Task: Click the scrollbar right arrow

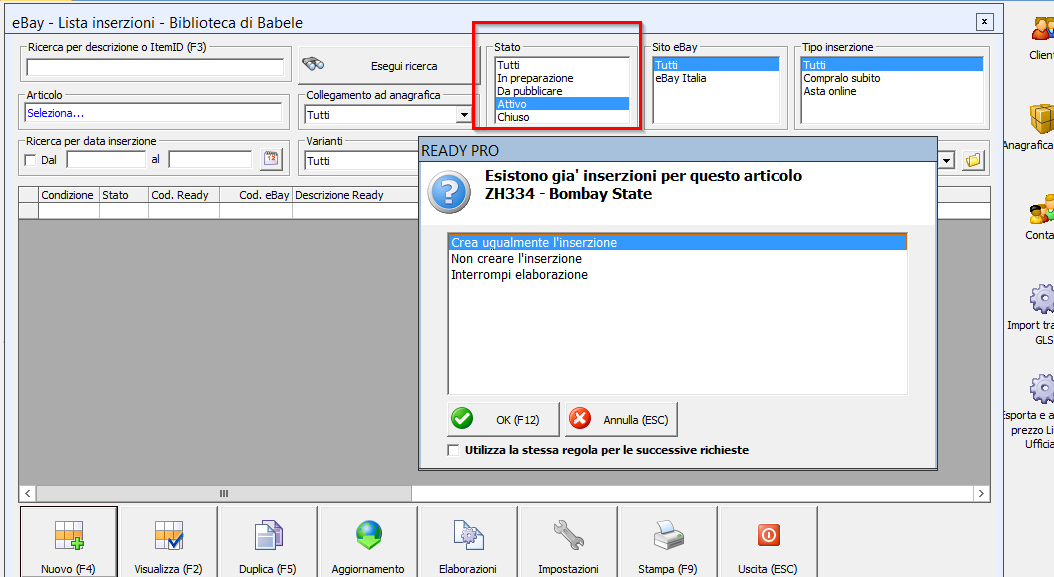Action: (x=981, y=494)
